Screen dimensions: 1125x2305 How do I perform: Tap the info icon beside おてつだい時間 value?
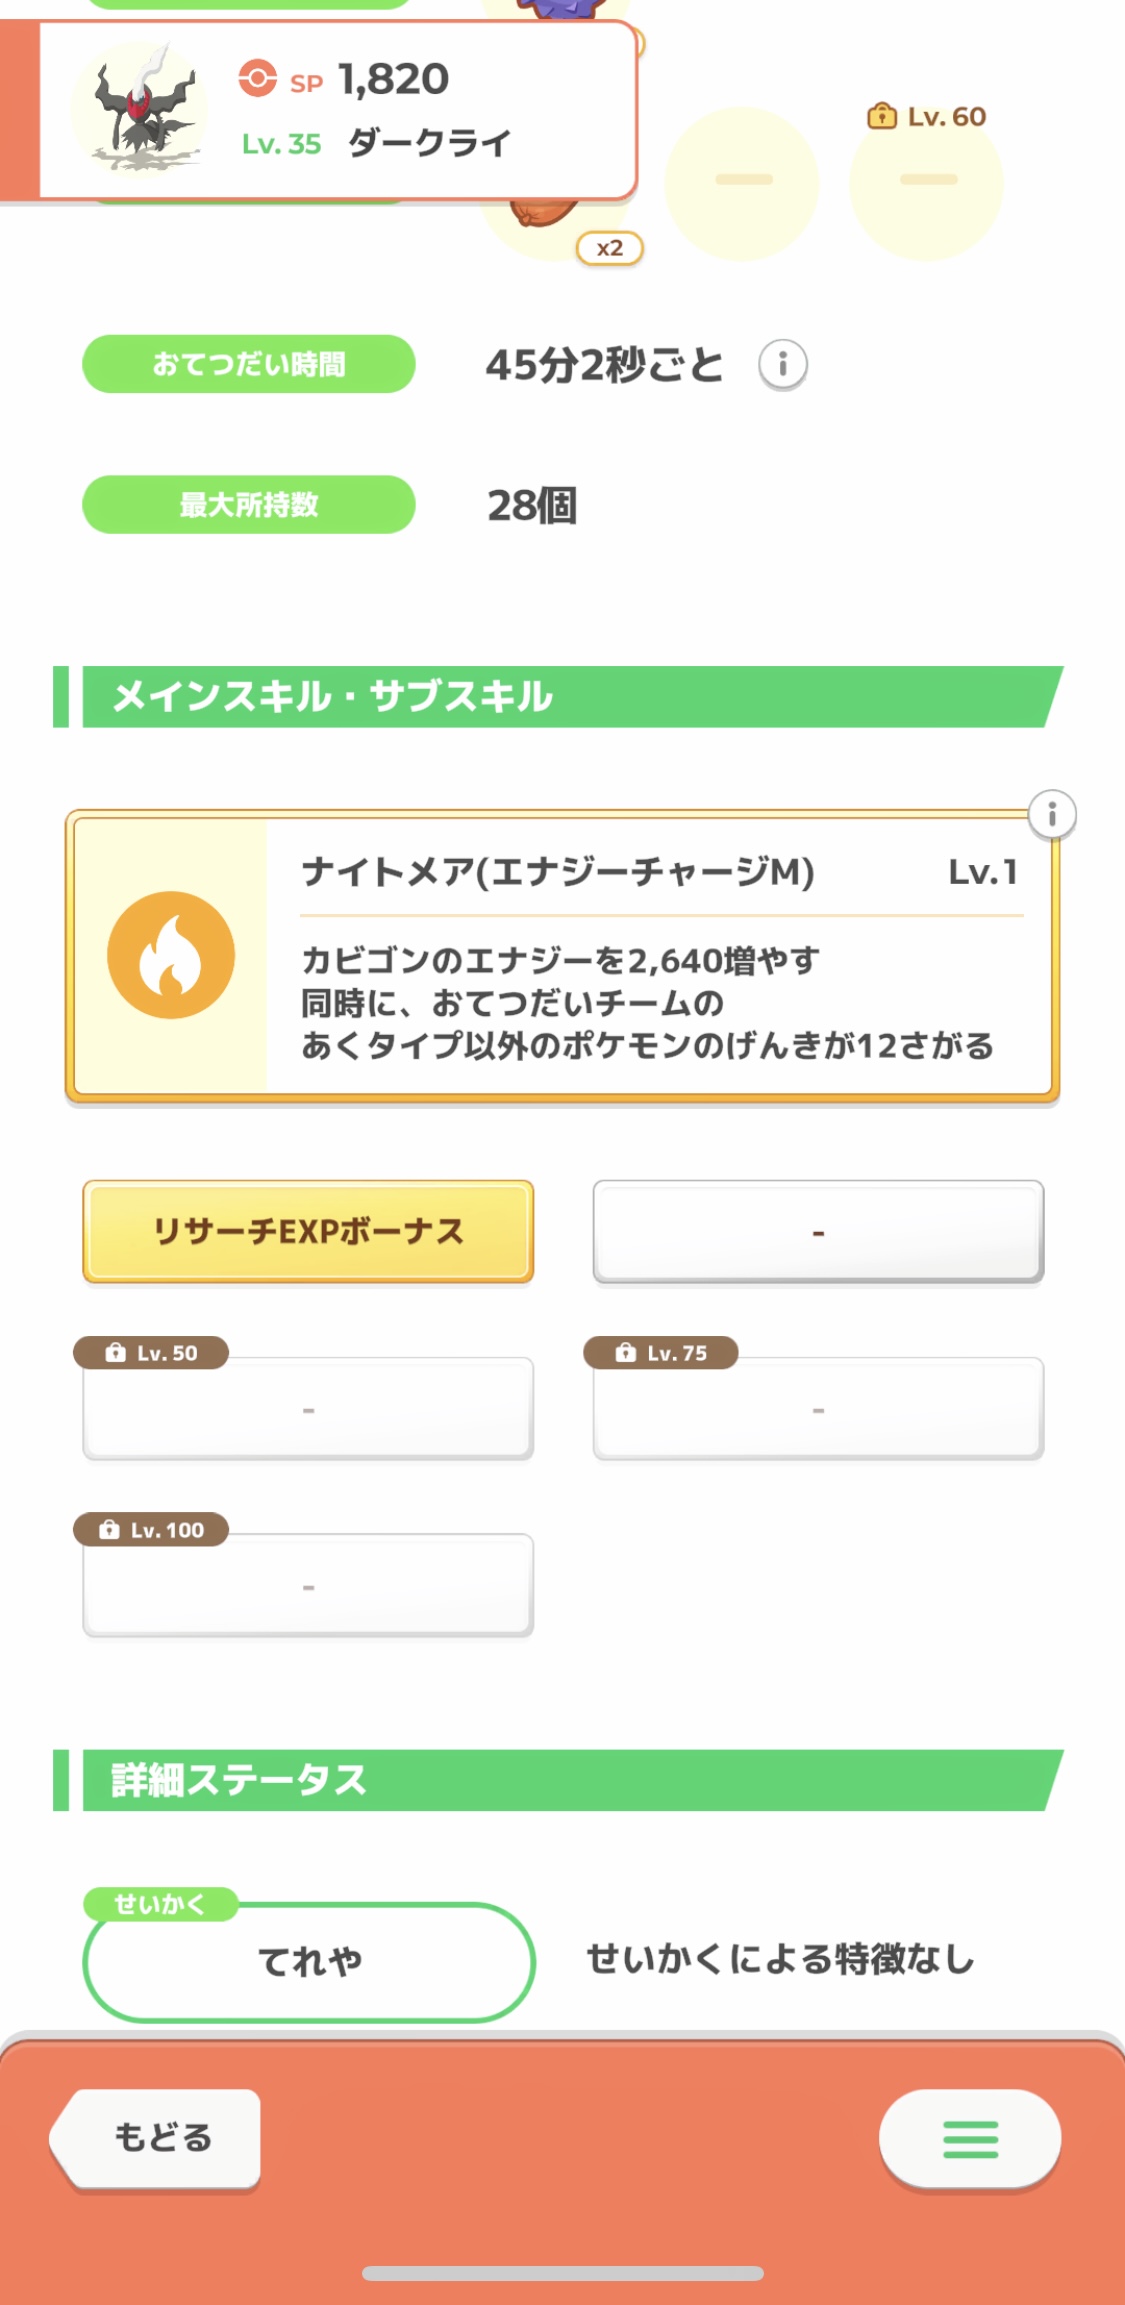(783, 364)
